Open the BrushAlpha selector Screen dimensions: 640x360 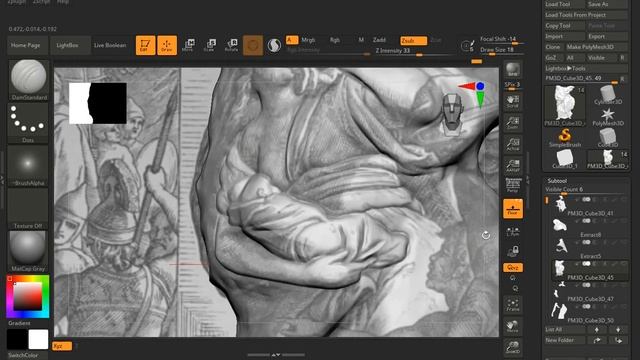[x=28, y=166]
